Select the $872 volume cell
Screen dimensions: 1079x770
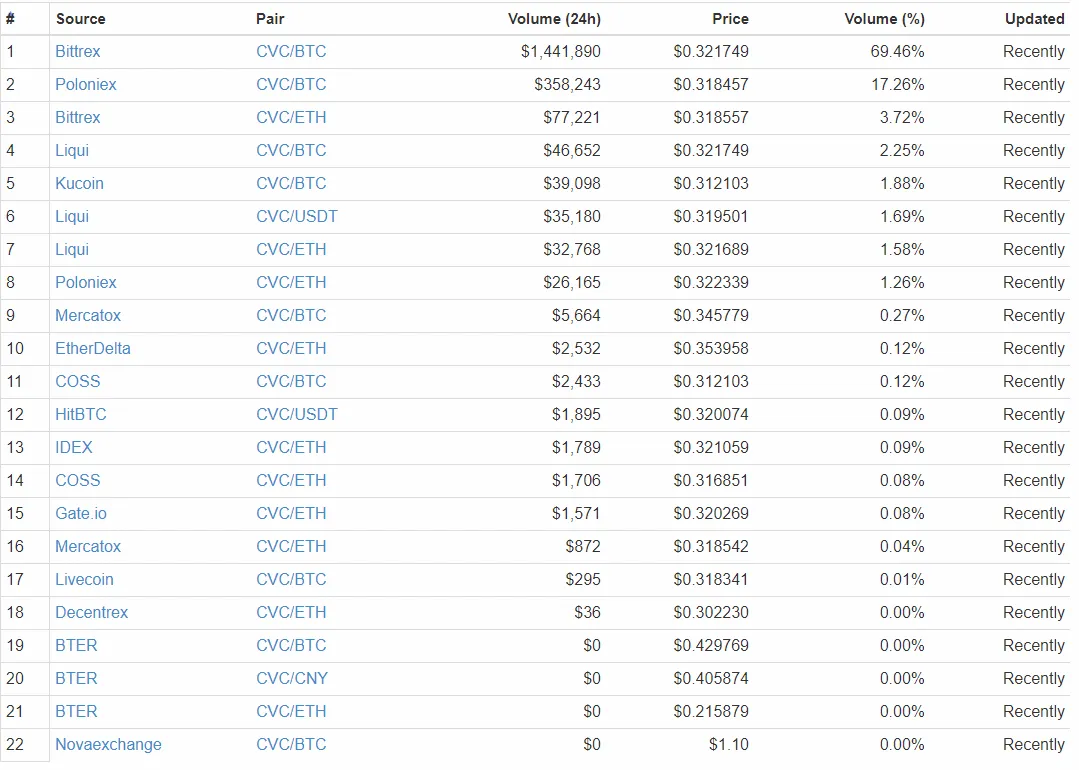(x=583, y=547)
